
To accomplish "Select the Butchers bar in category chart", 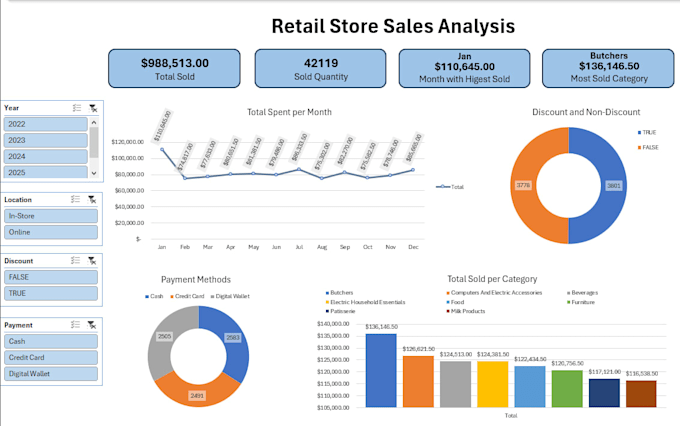I will pos(381,370).
